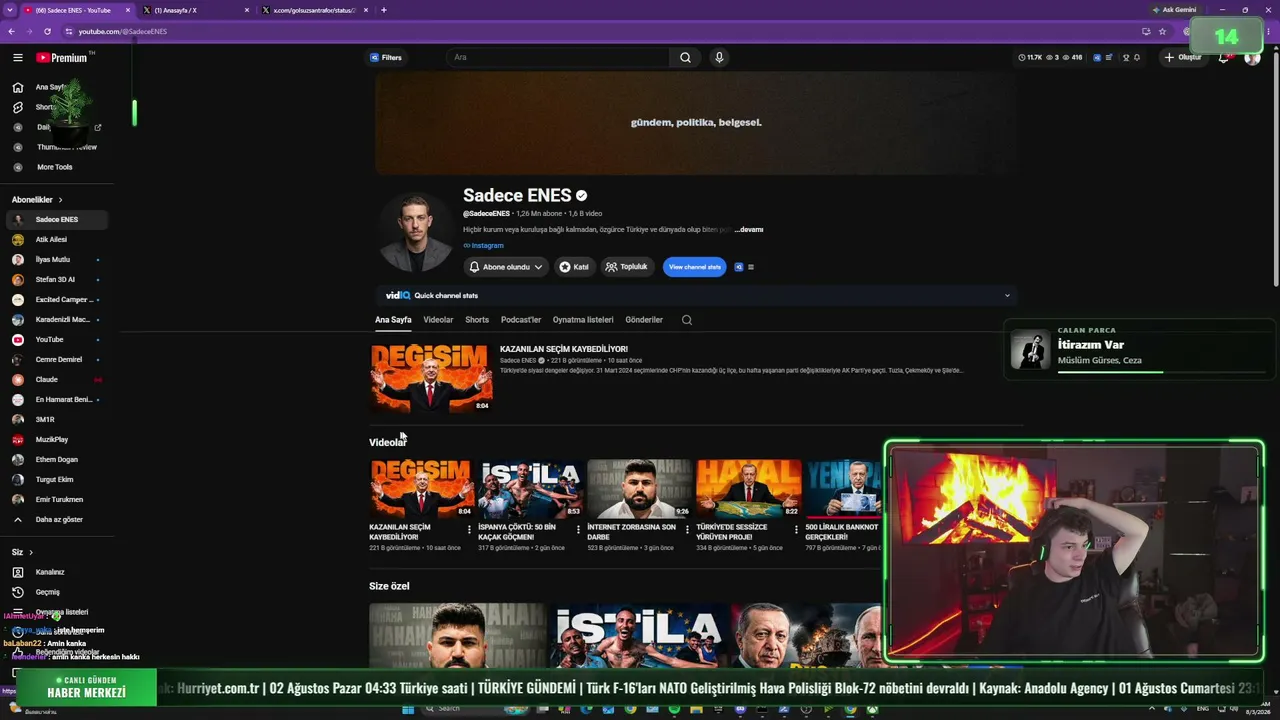This screenshot has width=1280, height=720.
Task: Click the browser address bar showing youtube.com/@SadeceENES
Action: coord(600,31)
